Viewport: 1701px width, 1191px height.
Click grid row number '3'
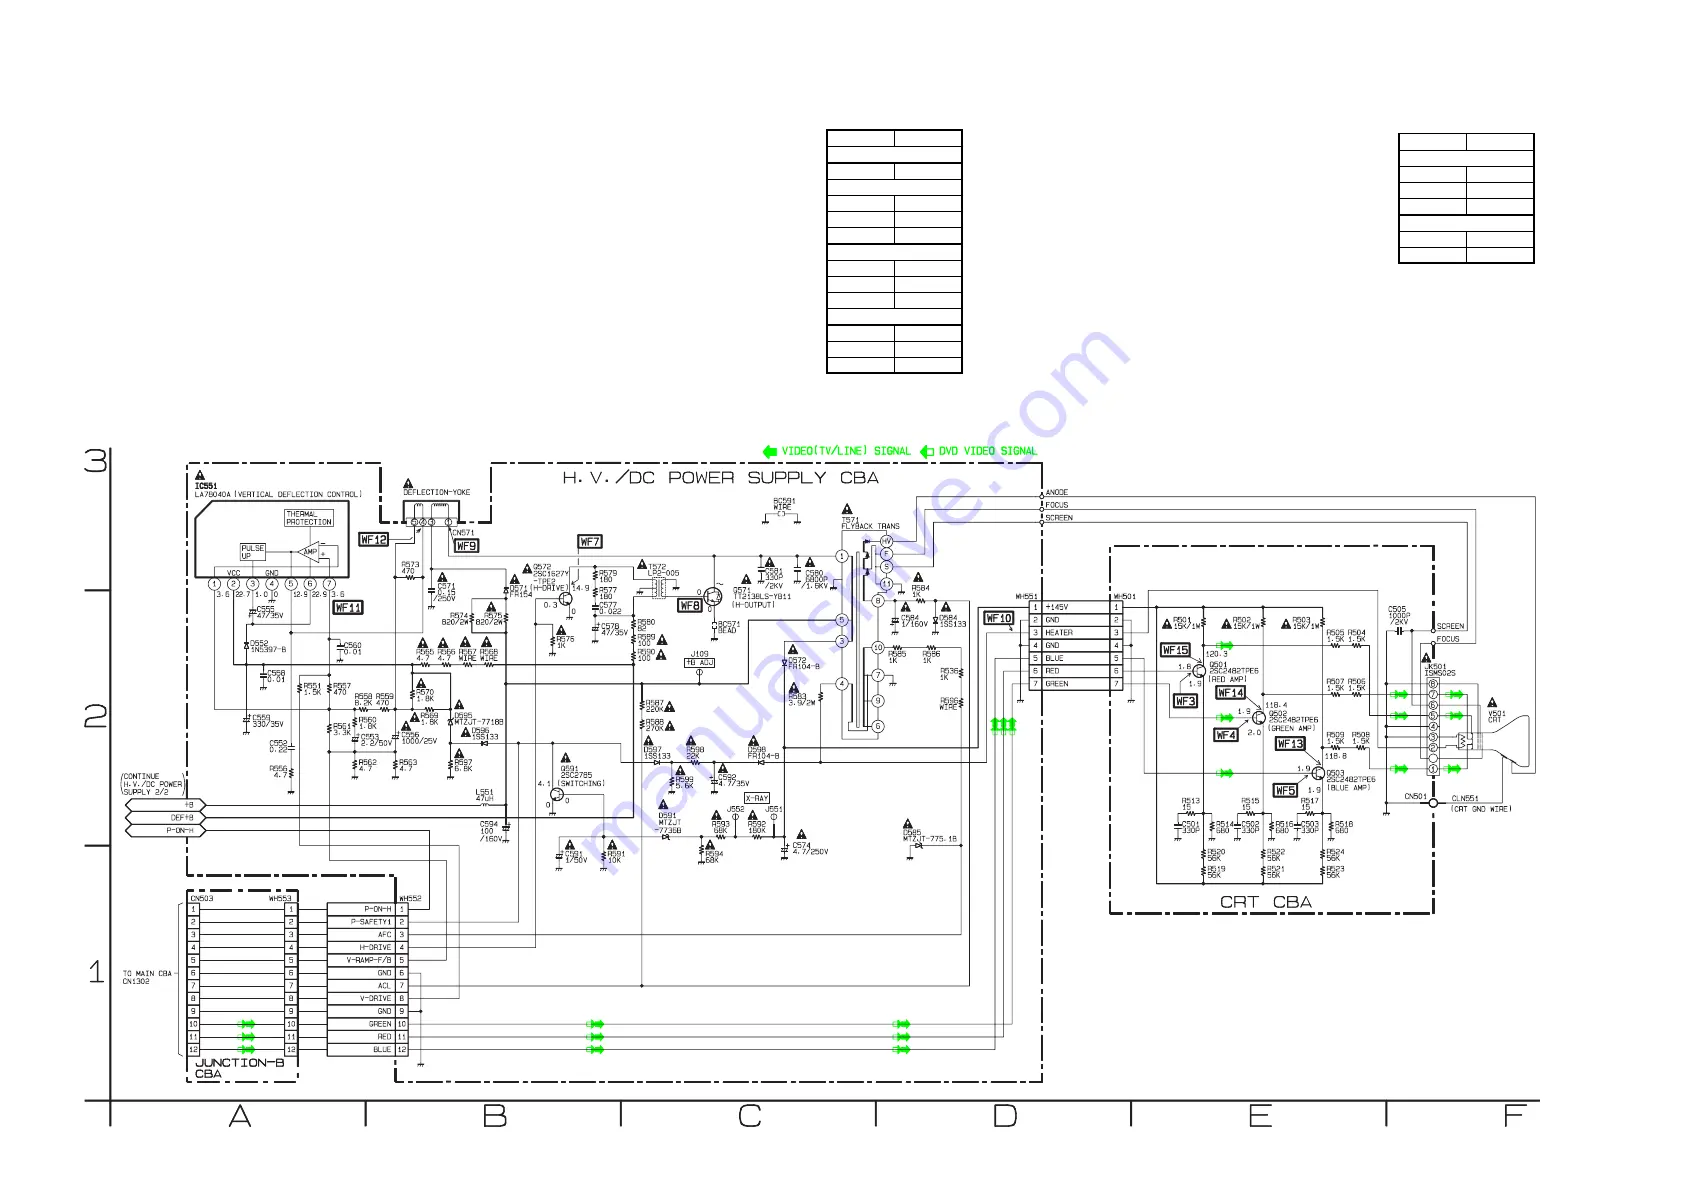pos(95,461)
